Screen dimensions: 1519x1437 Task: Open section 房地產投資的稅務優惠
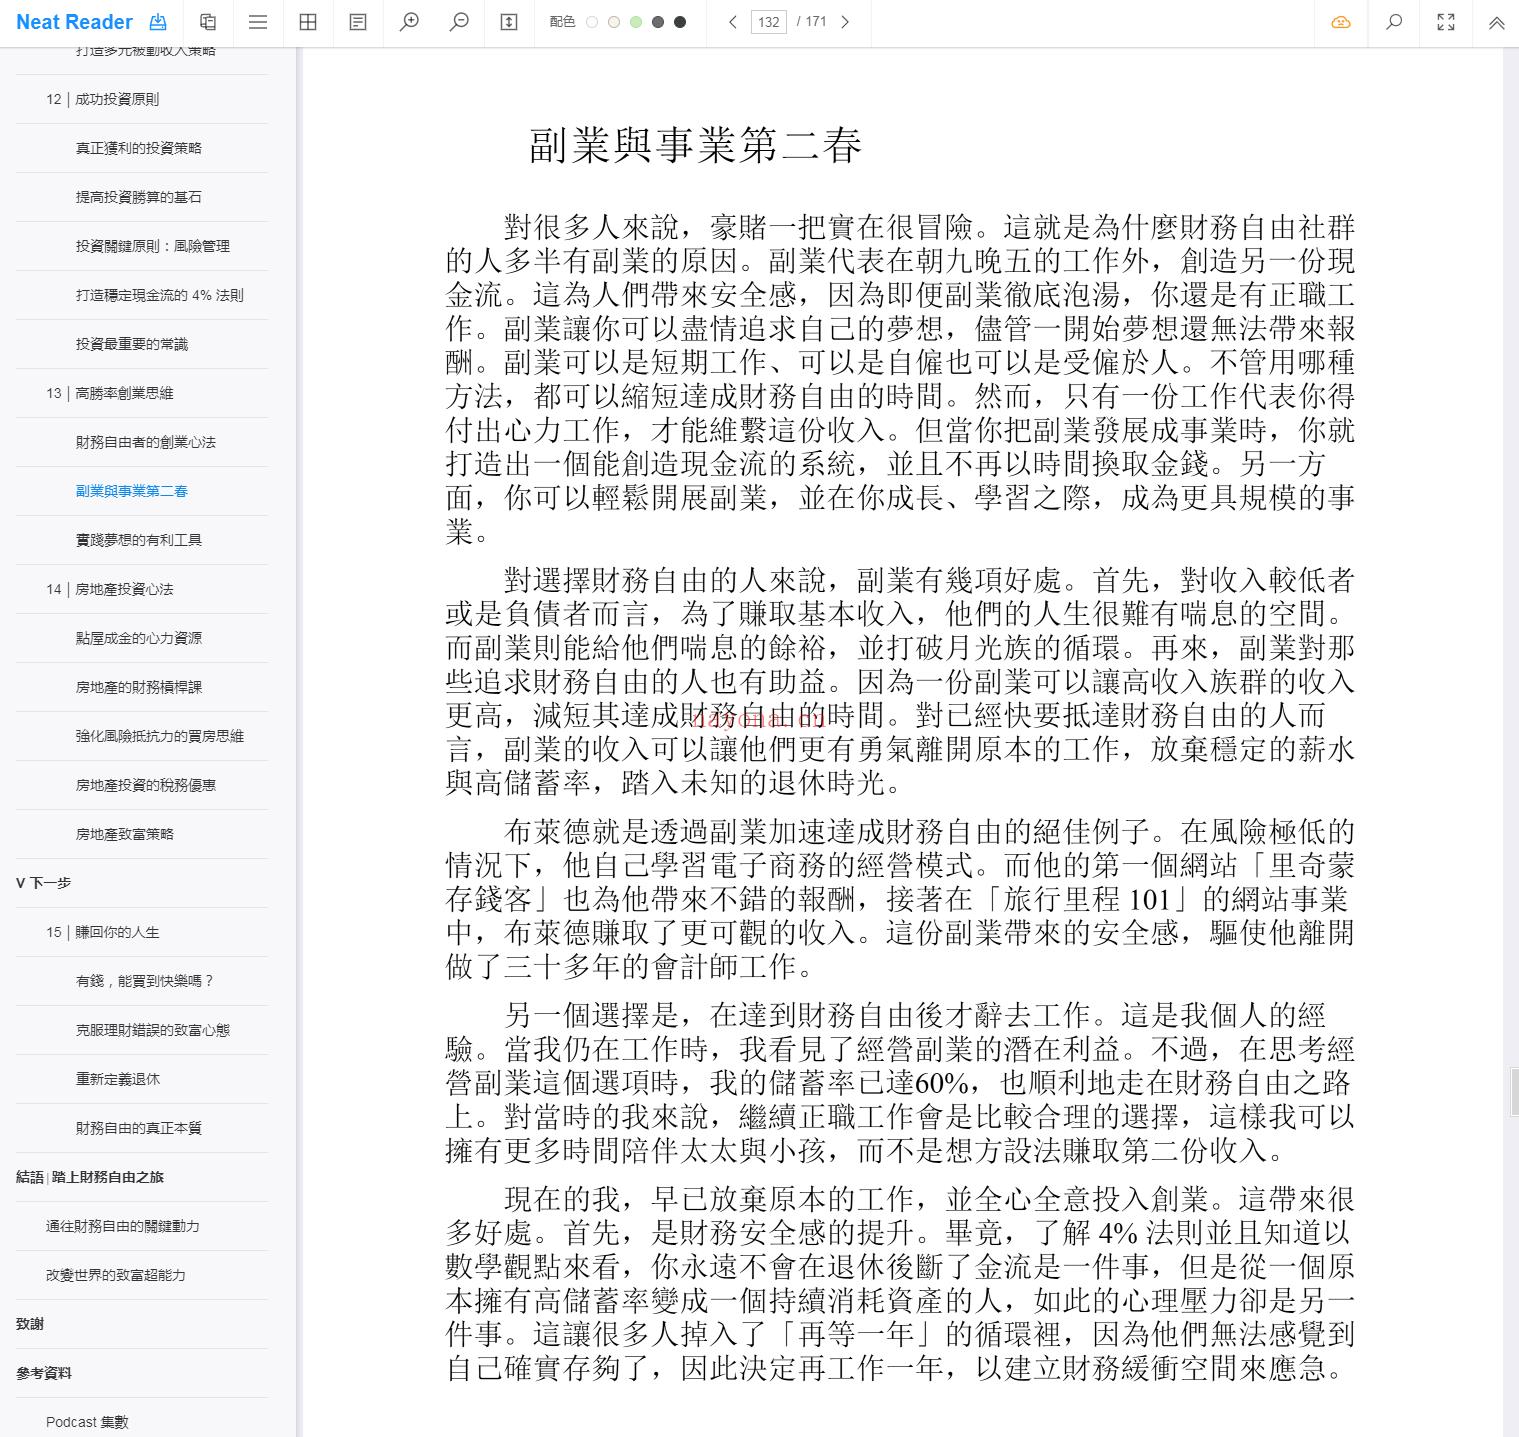pyautogui.click(x=146, y=785)
